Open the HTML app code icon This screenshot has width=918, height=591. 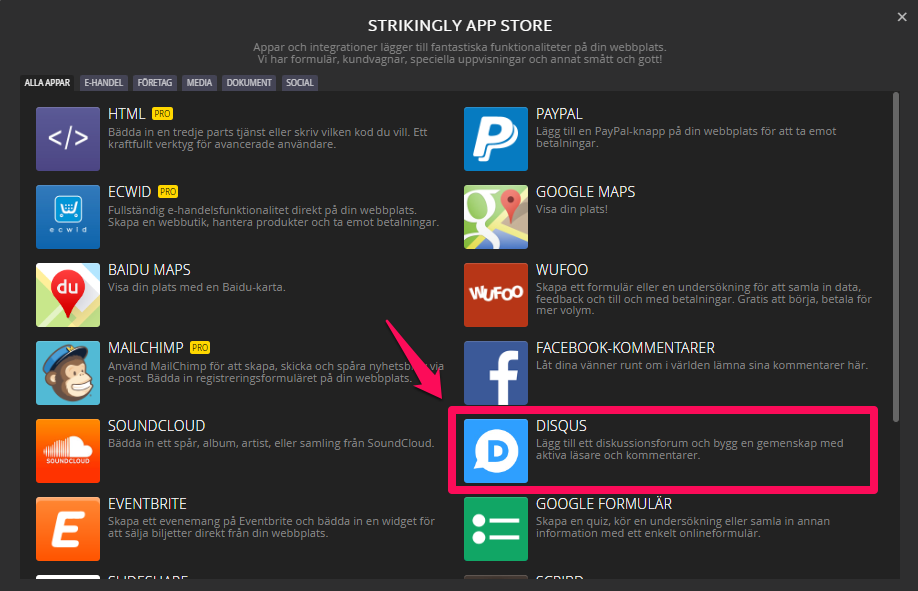click(x=68, y=139)
